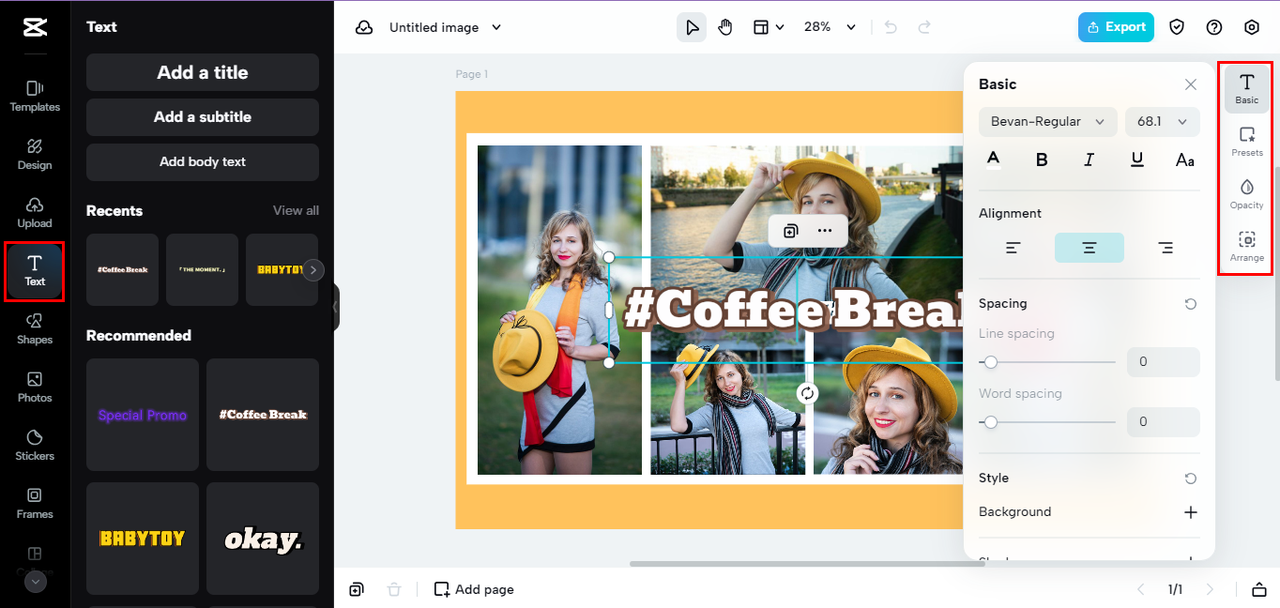The width and height of the screenshot is (1280, 608).
Task: Toggle underline formatting
Action: (x=1137, y=159)
